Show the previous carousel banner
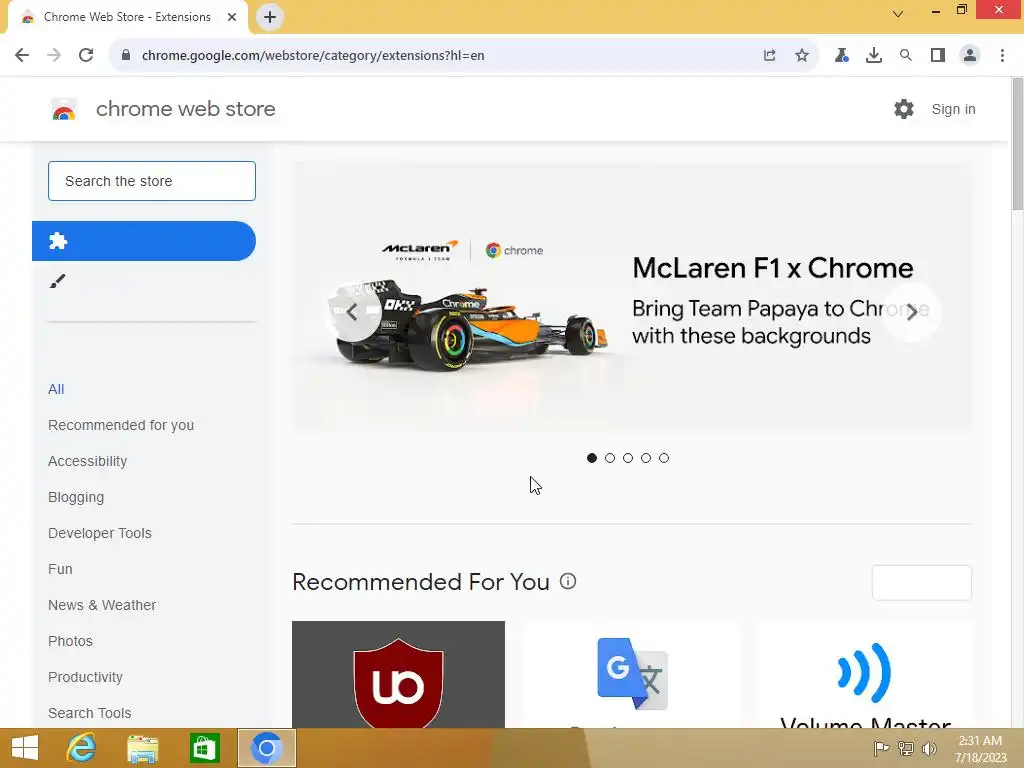The height and width of the screenshot is (768, 1024). tap(352, 312)
